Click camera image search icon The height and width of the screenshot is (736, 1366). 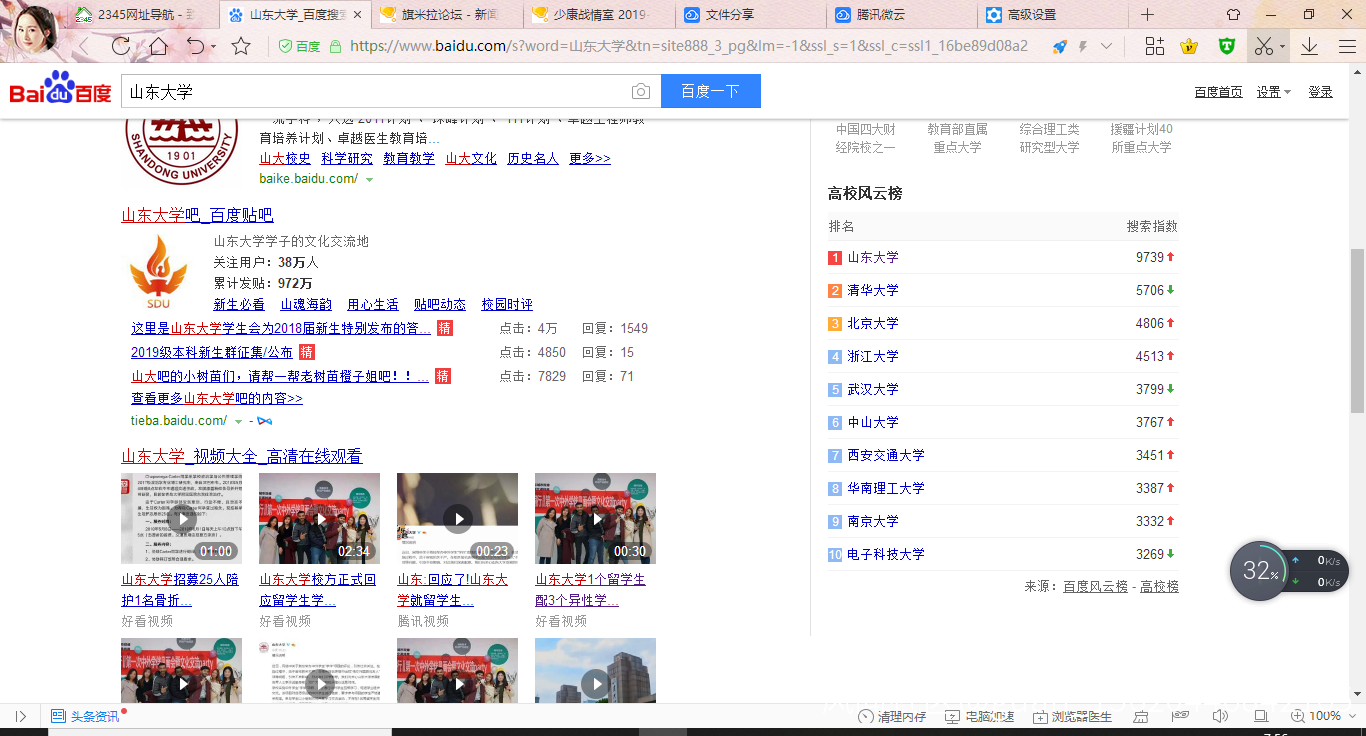click(x=640, y=92)
